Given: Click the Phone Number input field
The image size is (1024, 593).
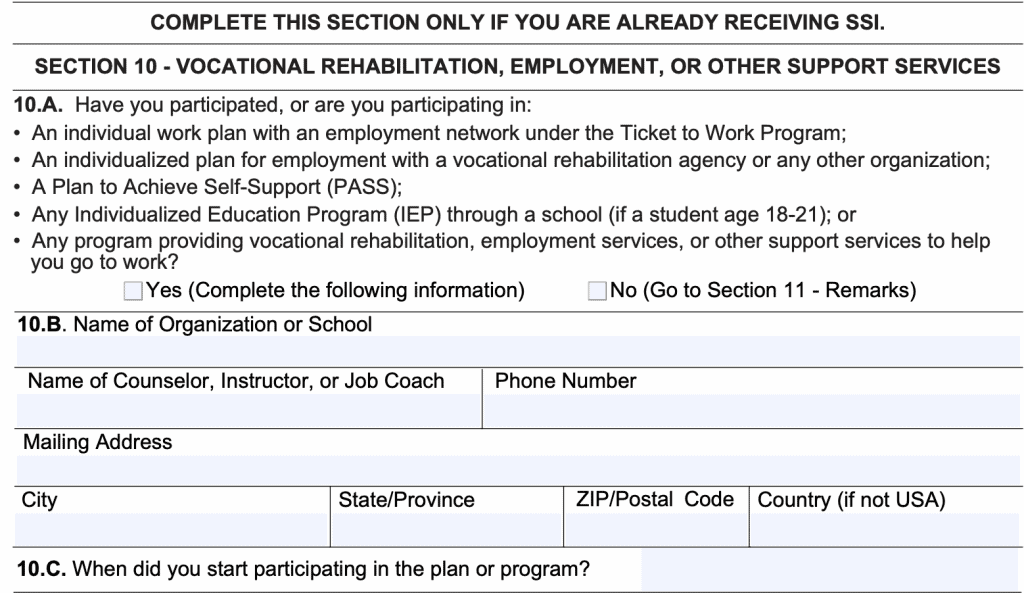Looking at the screenshot, I should pos(752,411).
